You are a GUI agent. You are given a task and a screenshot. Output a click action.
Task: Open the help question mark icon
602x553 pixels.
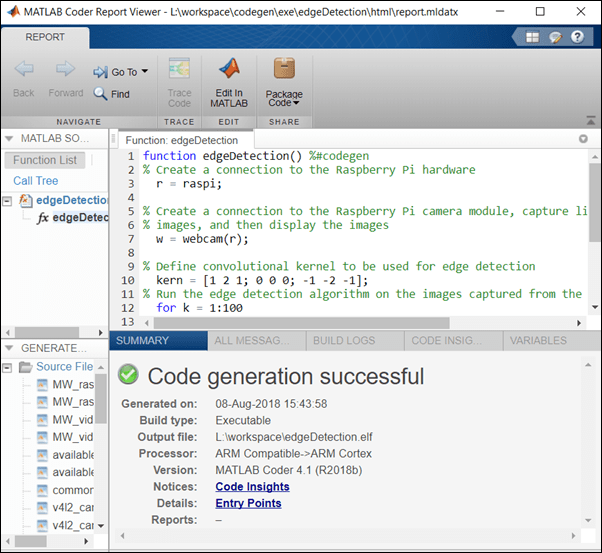click(x=577, y=37)
